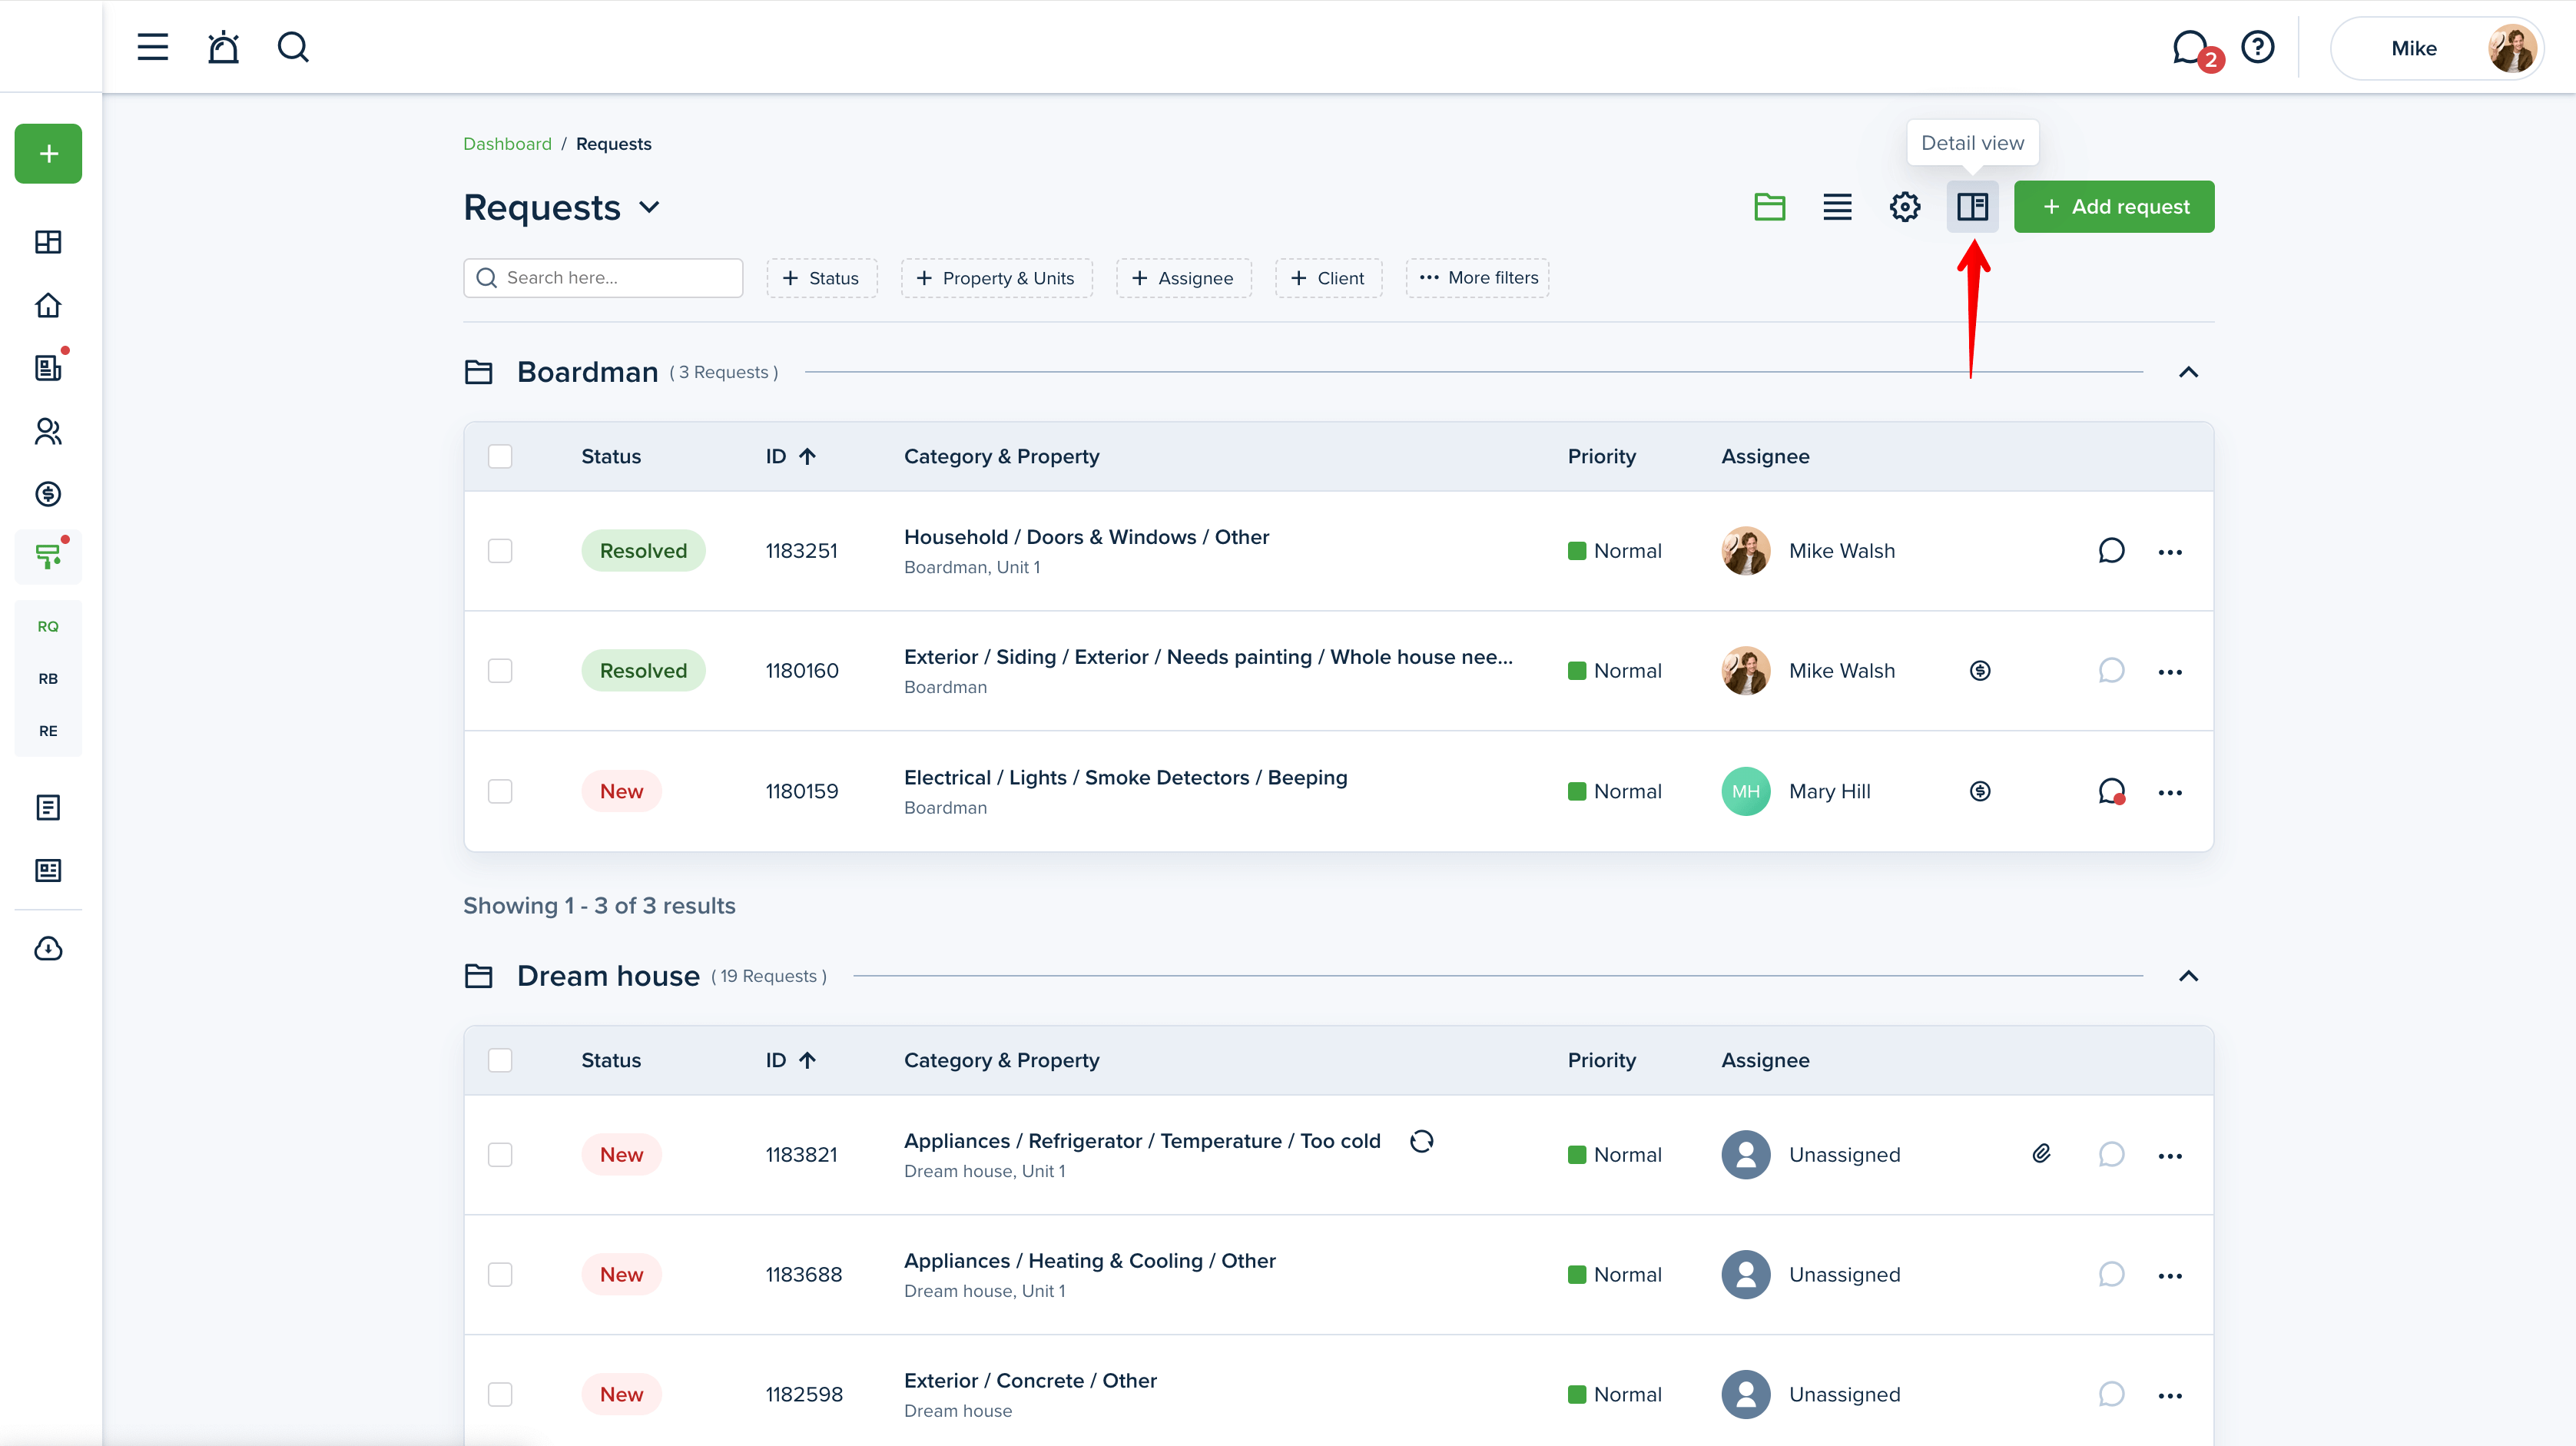
Task: Select all Boardman requests via header checkbox
Action: pyautogui.click(x=500, y=456)
